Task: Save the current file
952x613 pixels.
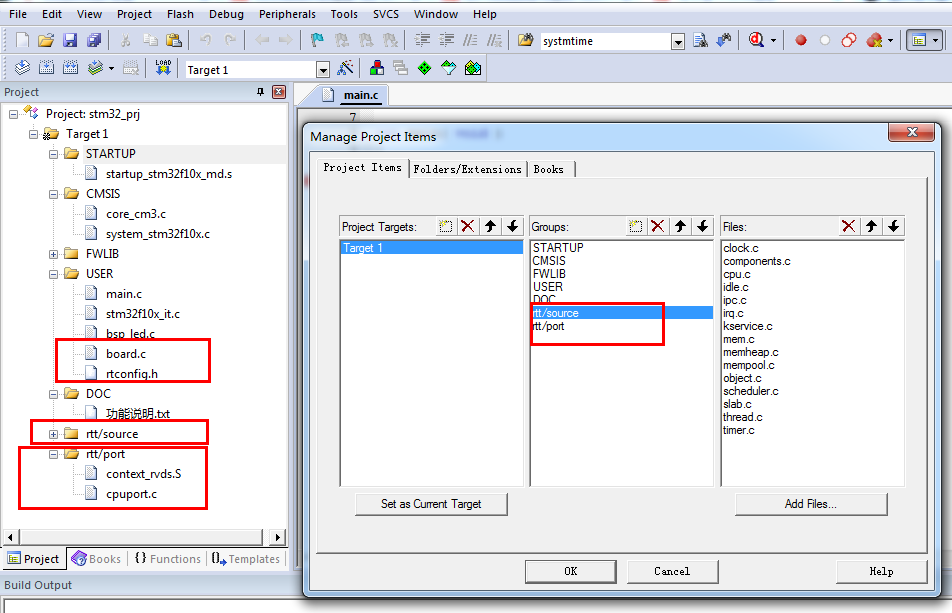Action: (70, 41)
